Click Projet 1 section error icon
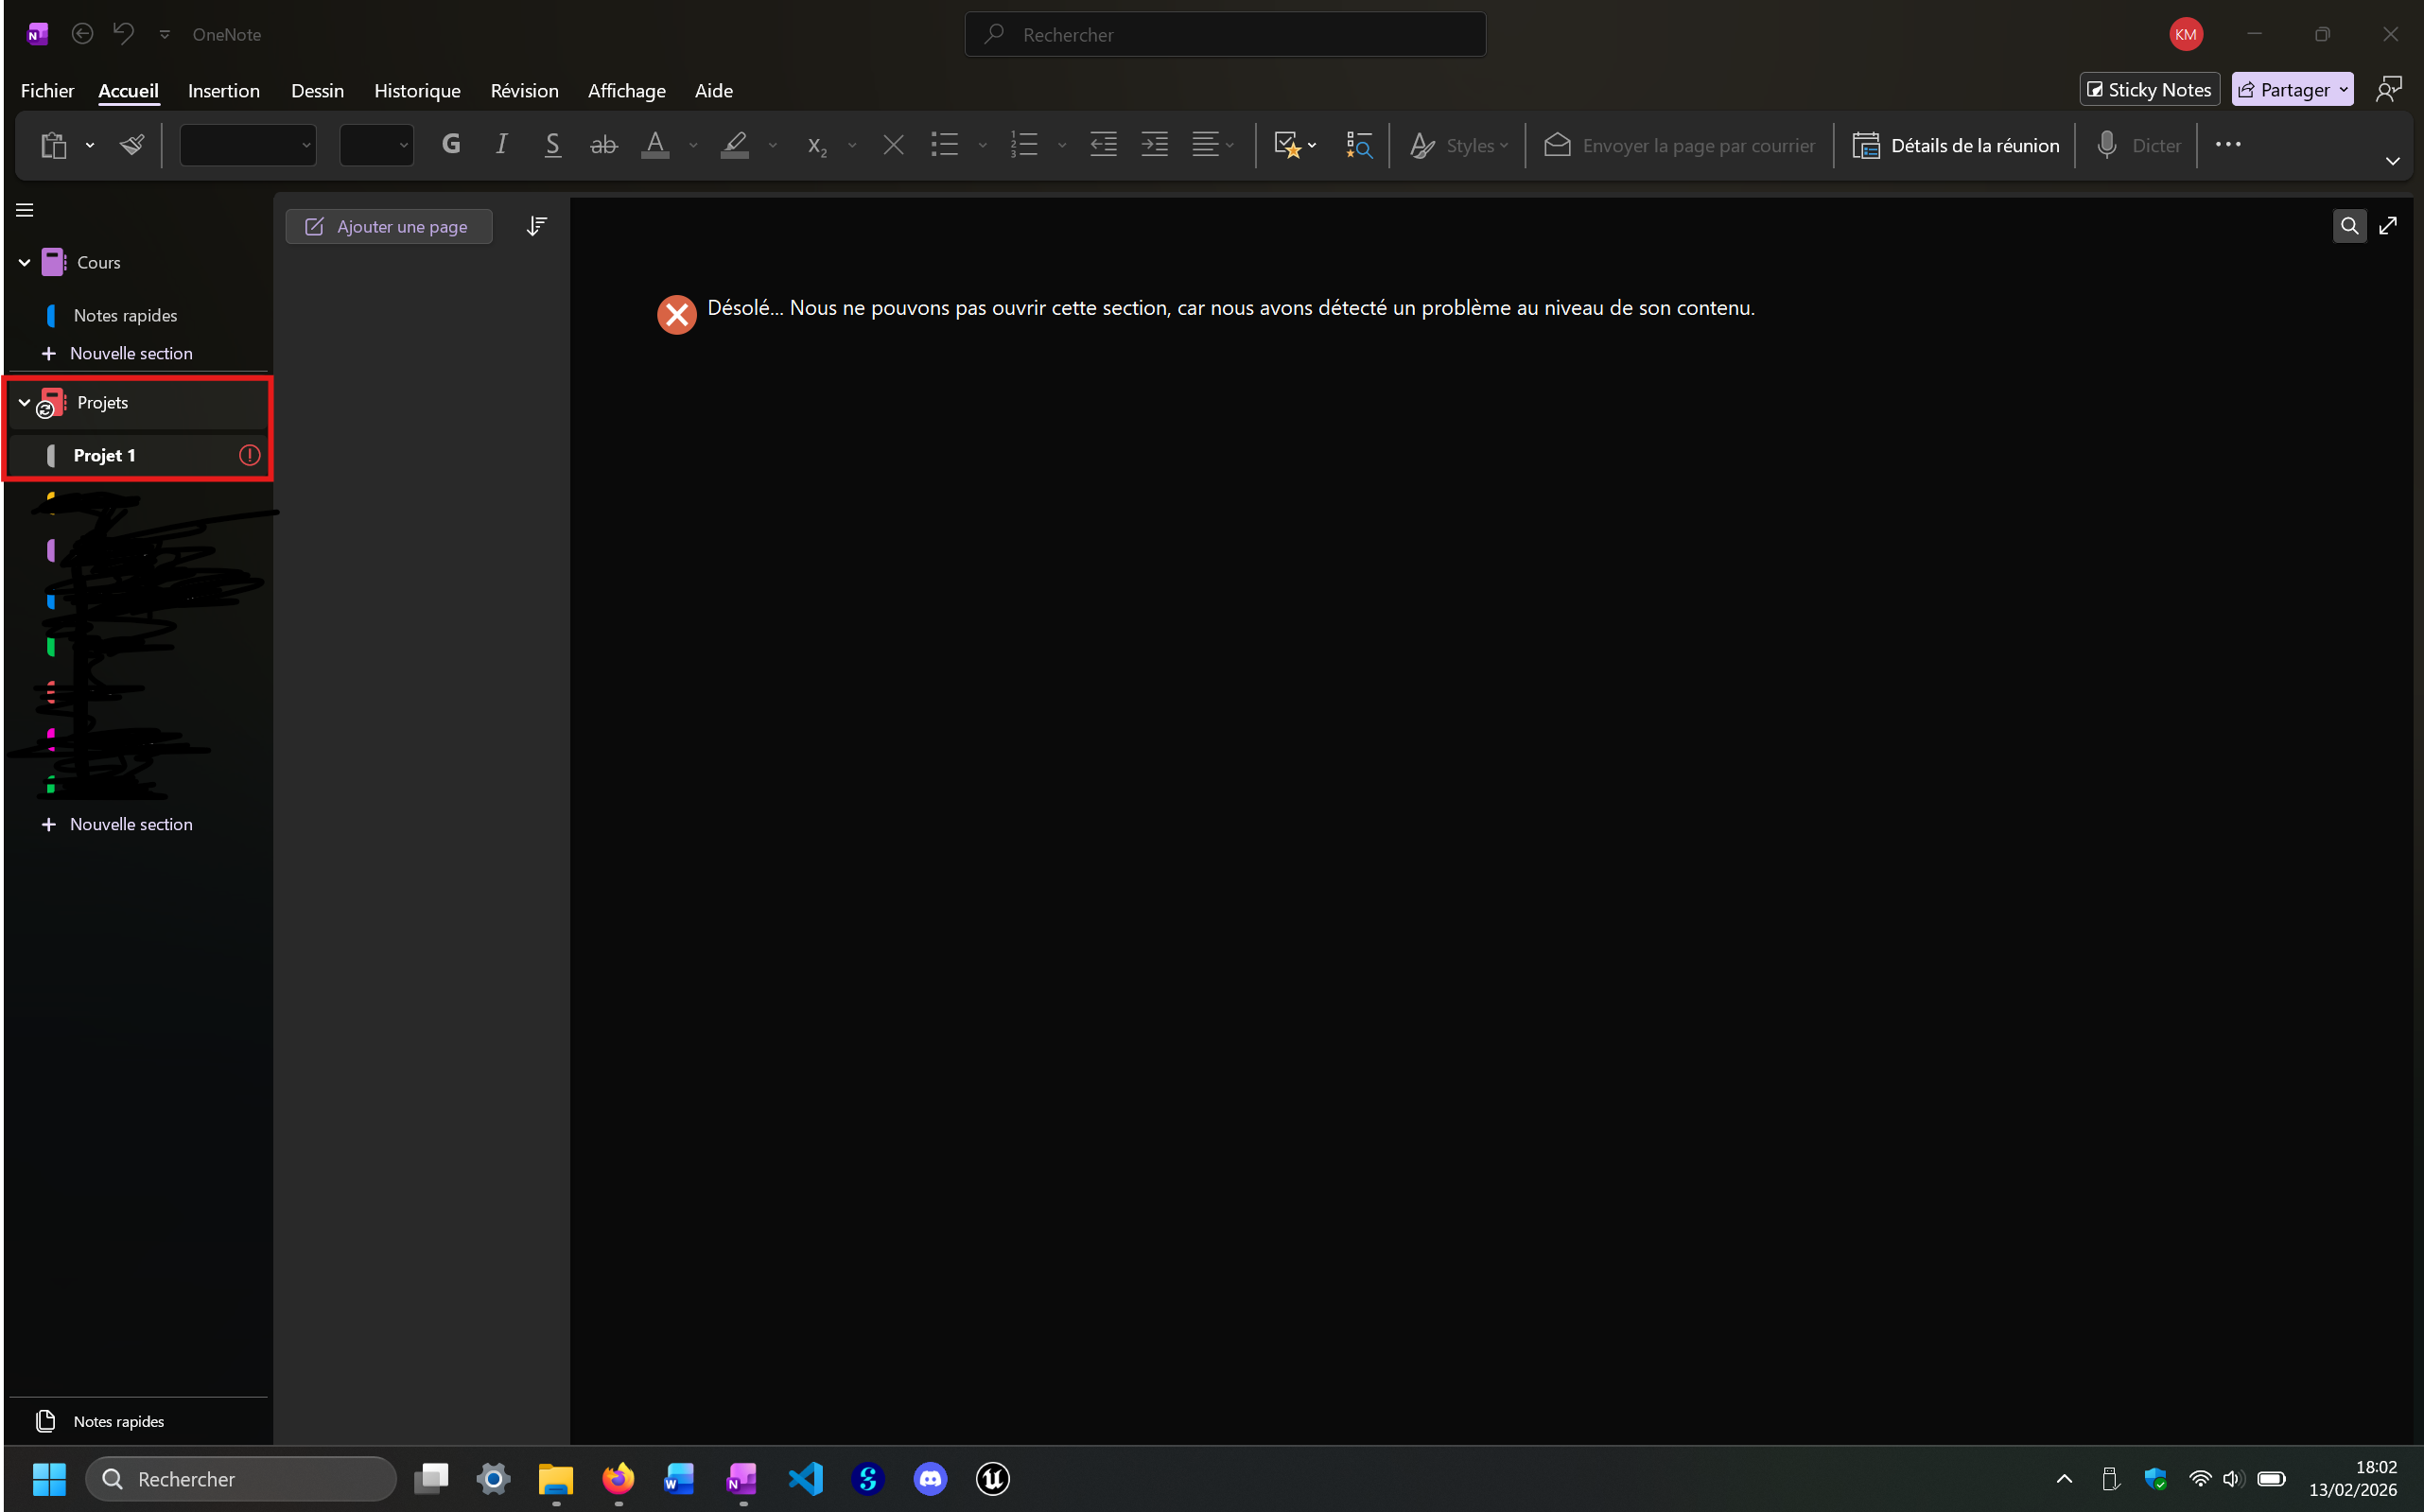The width and height of the screenshot is (2424, 1512). point(249,455)
